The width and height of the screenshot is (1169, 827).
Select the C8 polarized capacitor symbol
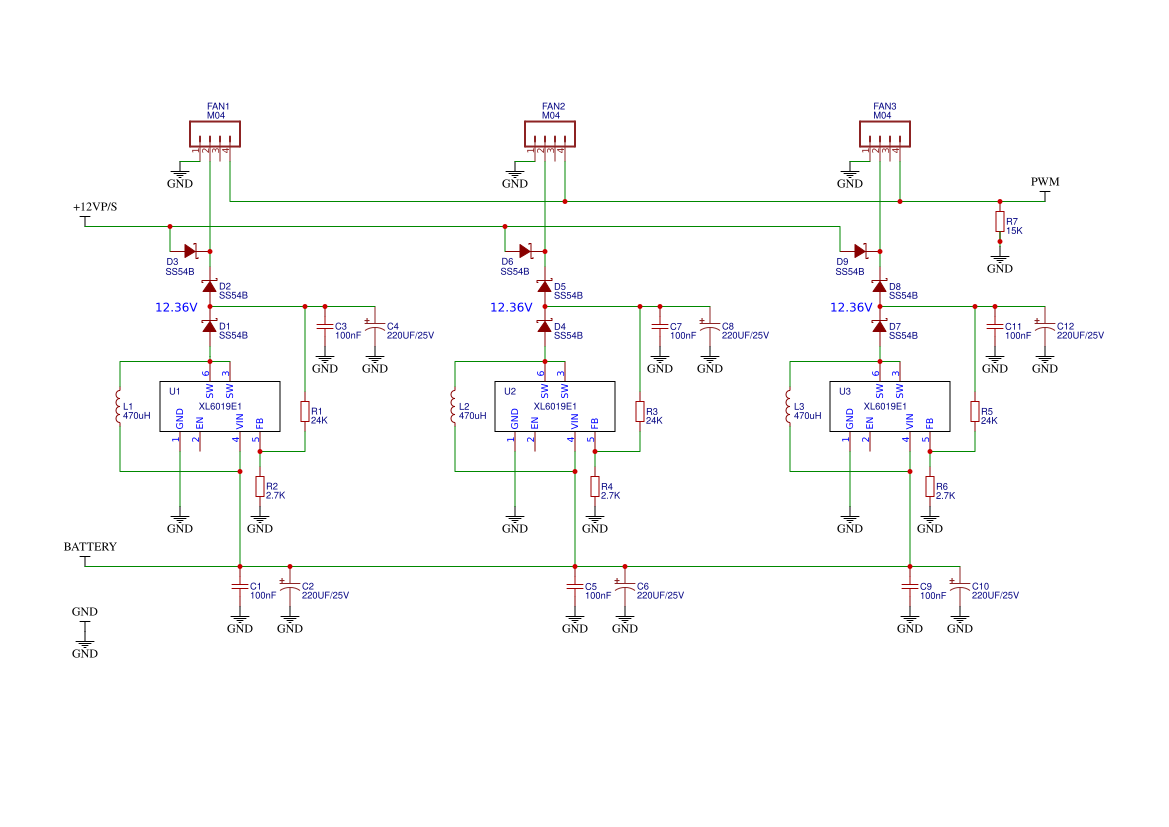click(710, 325)
